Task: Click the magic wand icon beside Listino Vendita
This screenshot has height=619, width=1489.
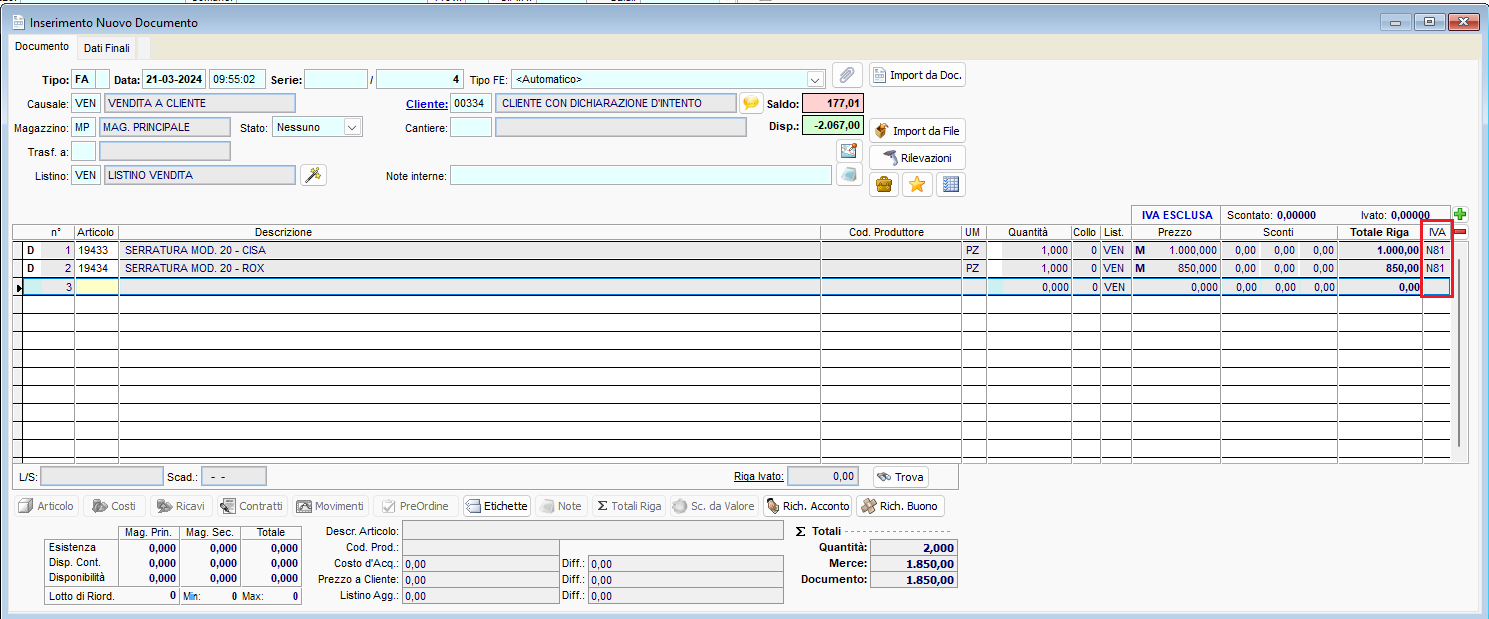Action: point(313,174)
